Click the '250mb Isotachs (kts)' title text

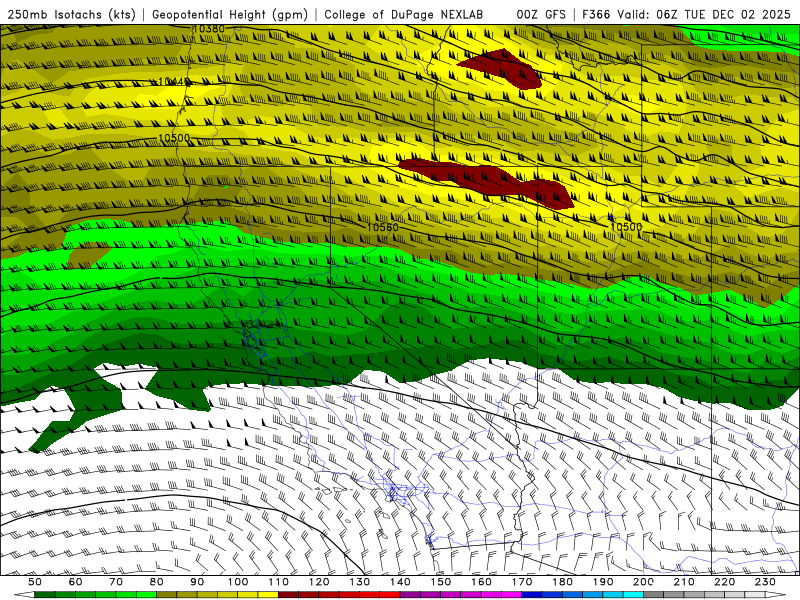point(71,14)
